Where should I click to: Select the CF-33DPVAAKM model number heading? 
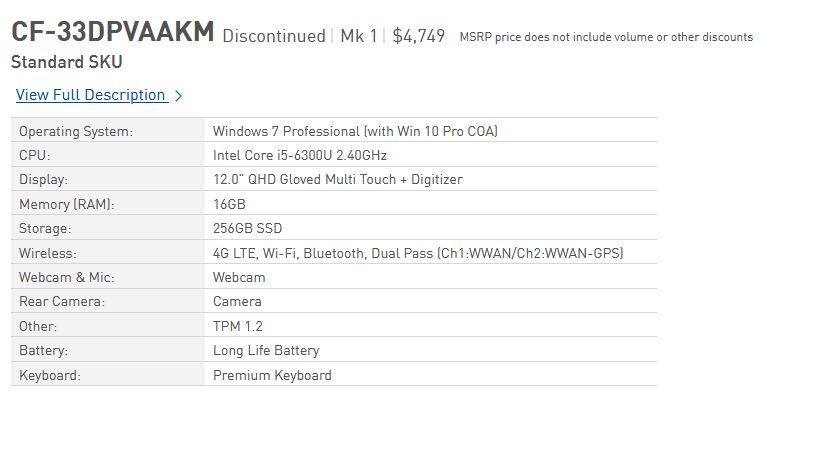coord(112,33)
